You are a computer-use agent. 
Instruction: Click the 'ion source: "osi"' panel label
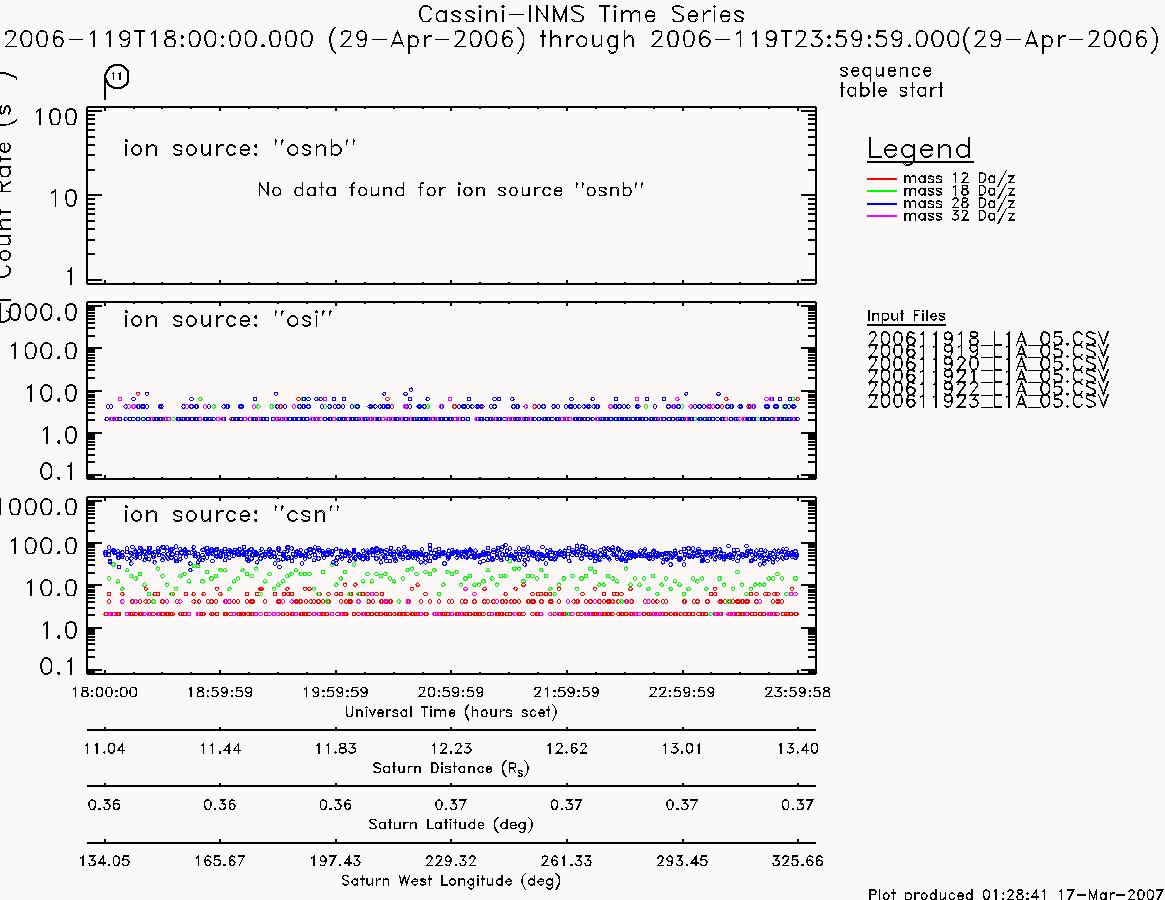point(228,320)
